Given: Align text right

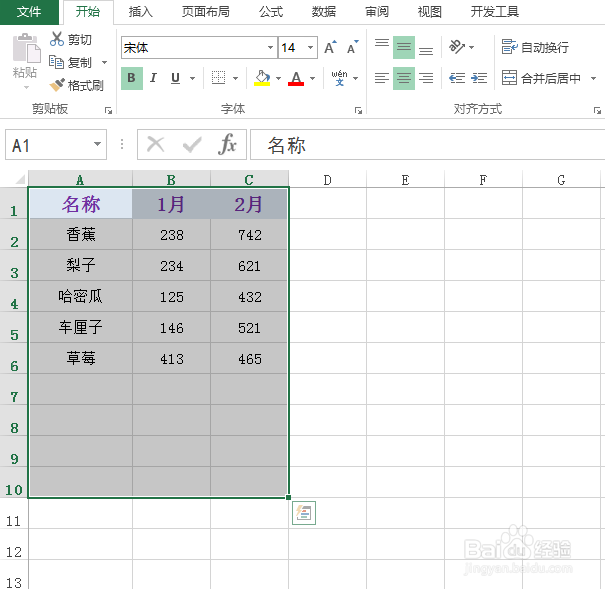Looking at the screenshot, I should click(x=426, y=78).
